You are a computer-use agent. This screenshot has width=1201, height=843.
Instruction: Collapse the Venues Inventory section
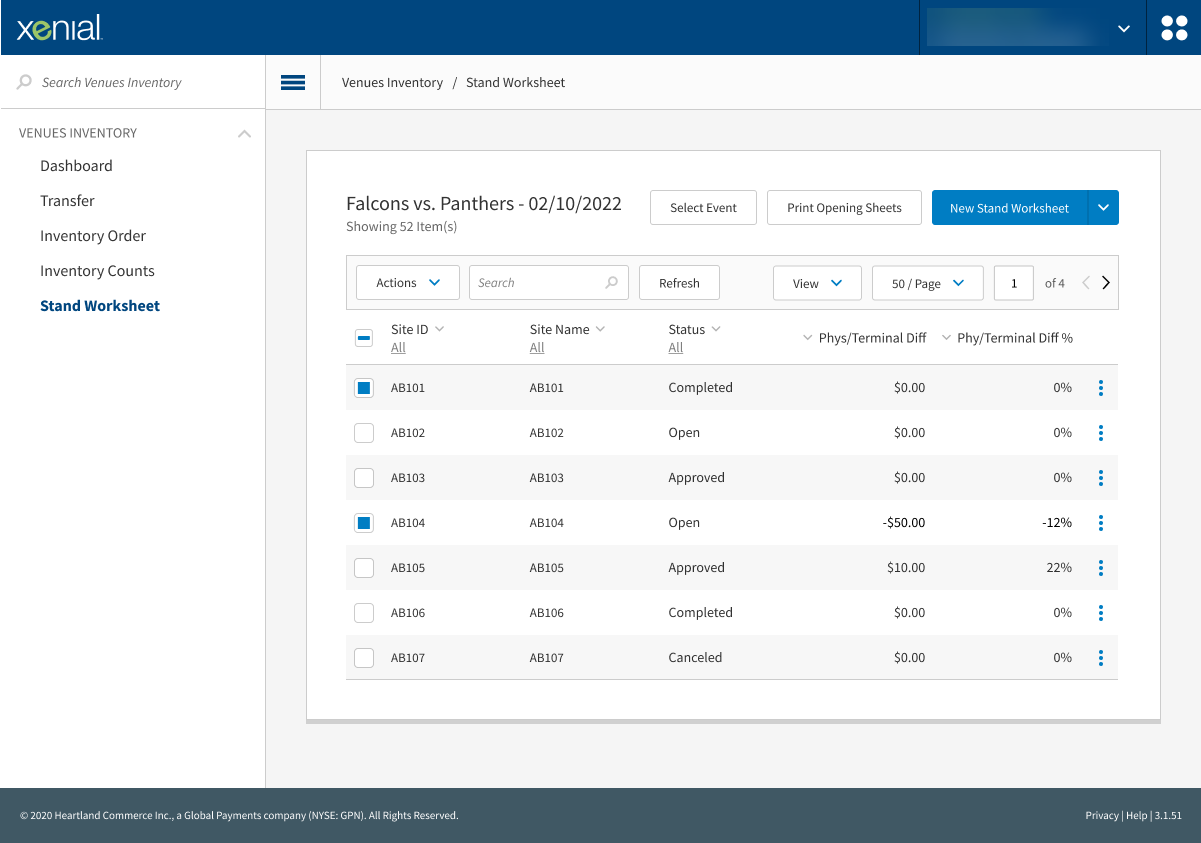tap(244, 133)
